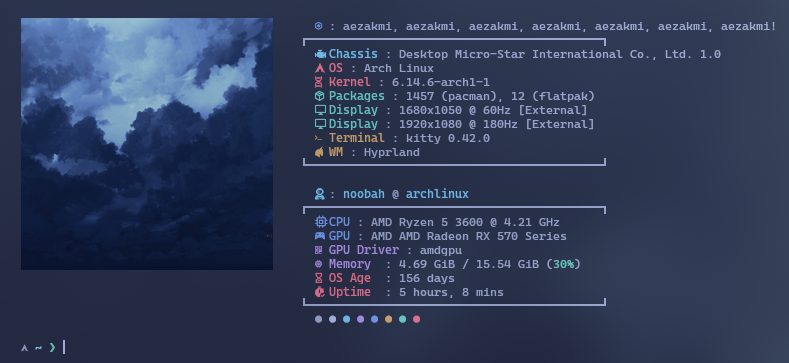
Task: Click the Chassis camera icon
Action: tap(320, 54)
